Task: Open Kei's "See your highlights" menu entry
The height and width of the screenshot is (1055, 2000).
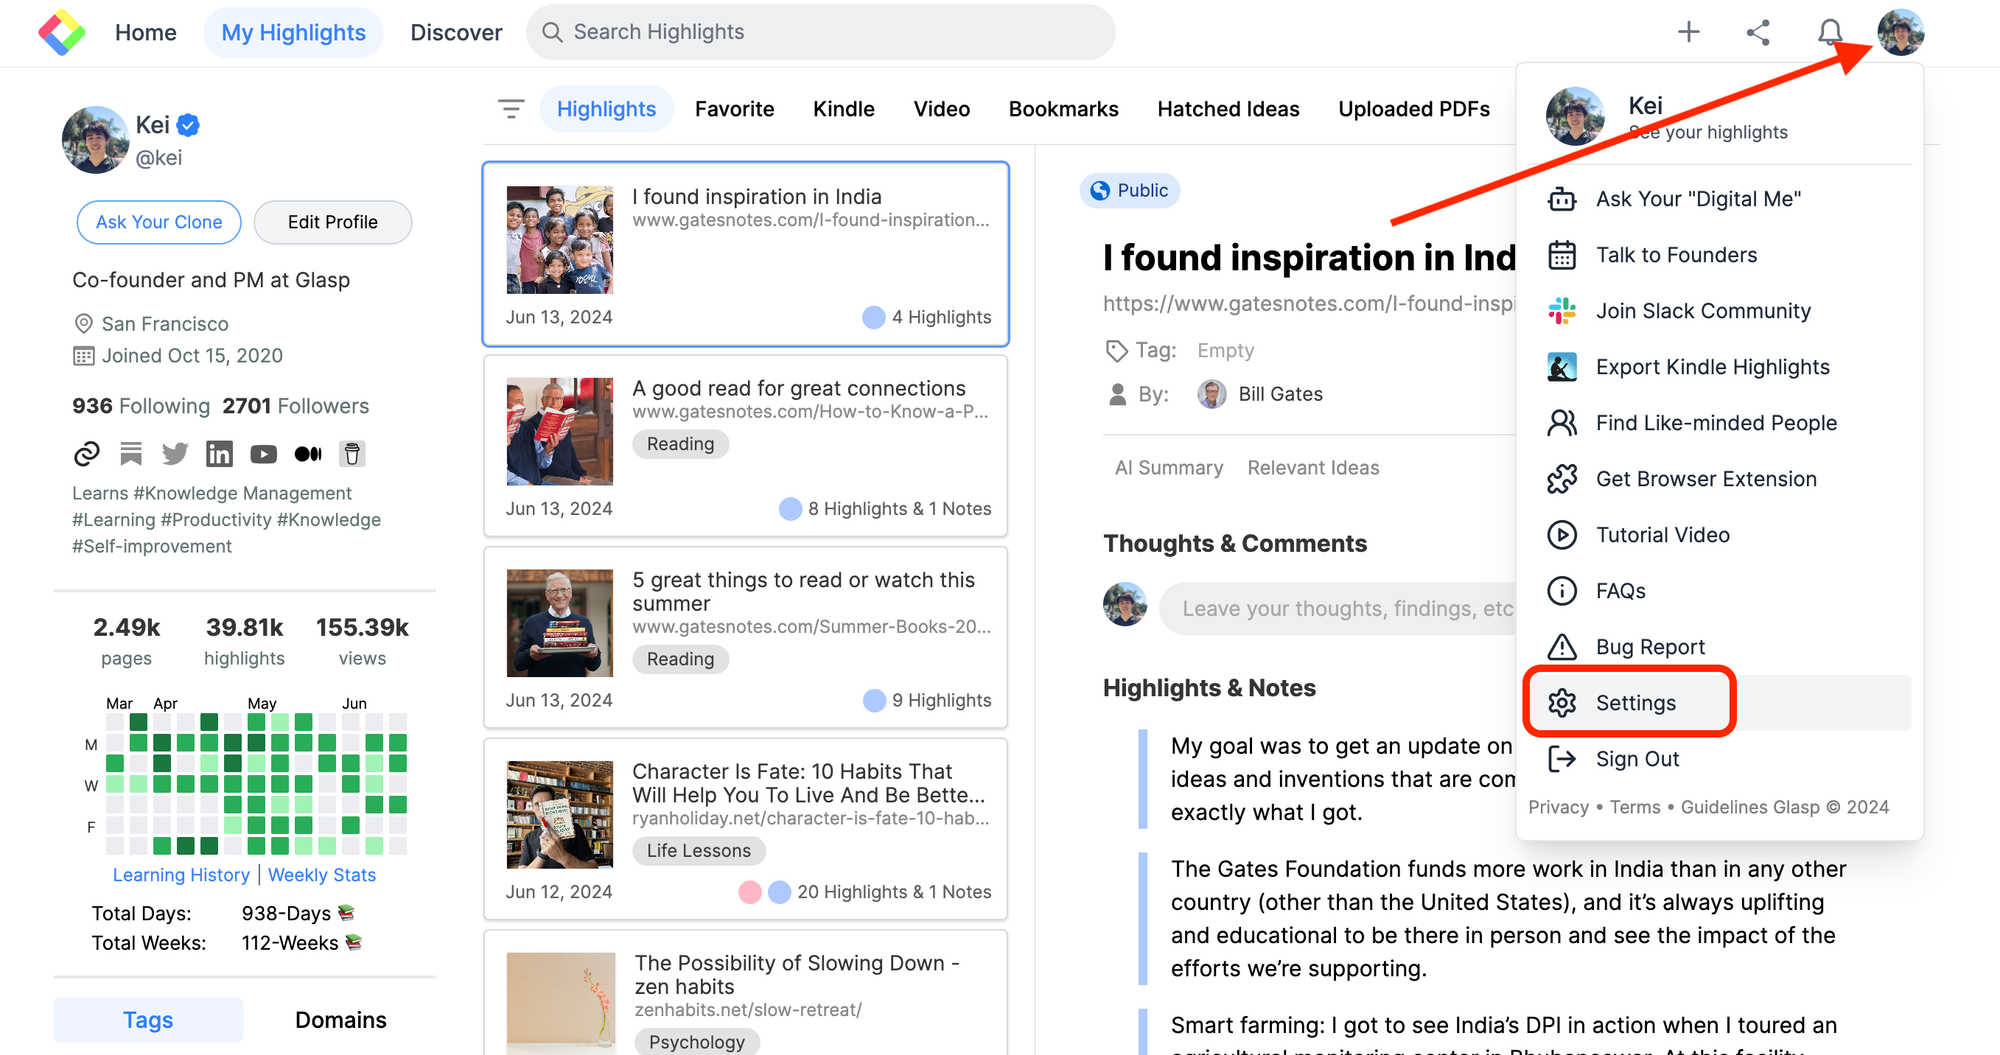Action: (1718, 117)
